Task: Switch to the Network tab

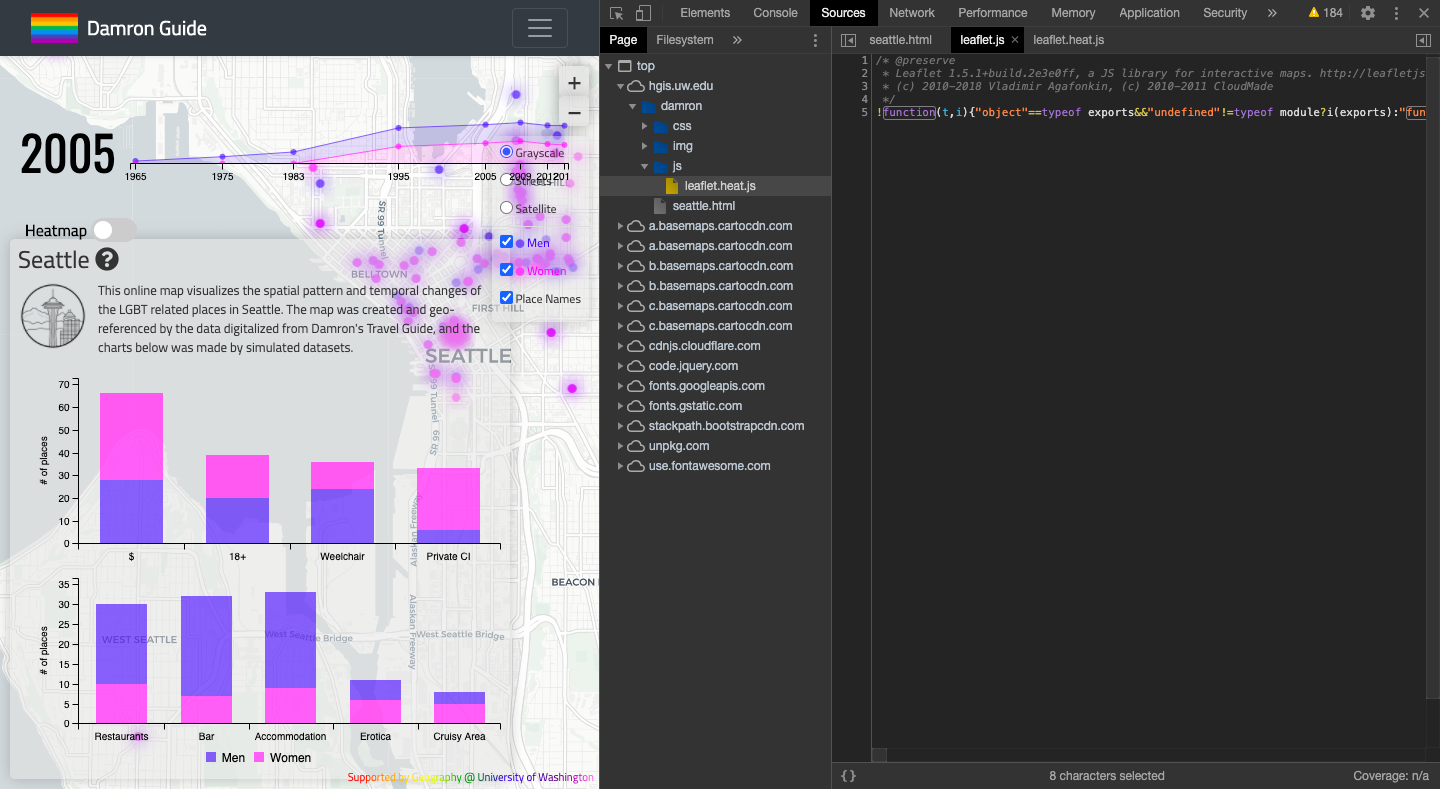Action: tap(911, 13)
